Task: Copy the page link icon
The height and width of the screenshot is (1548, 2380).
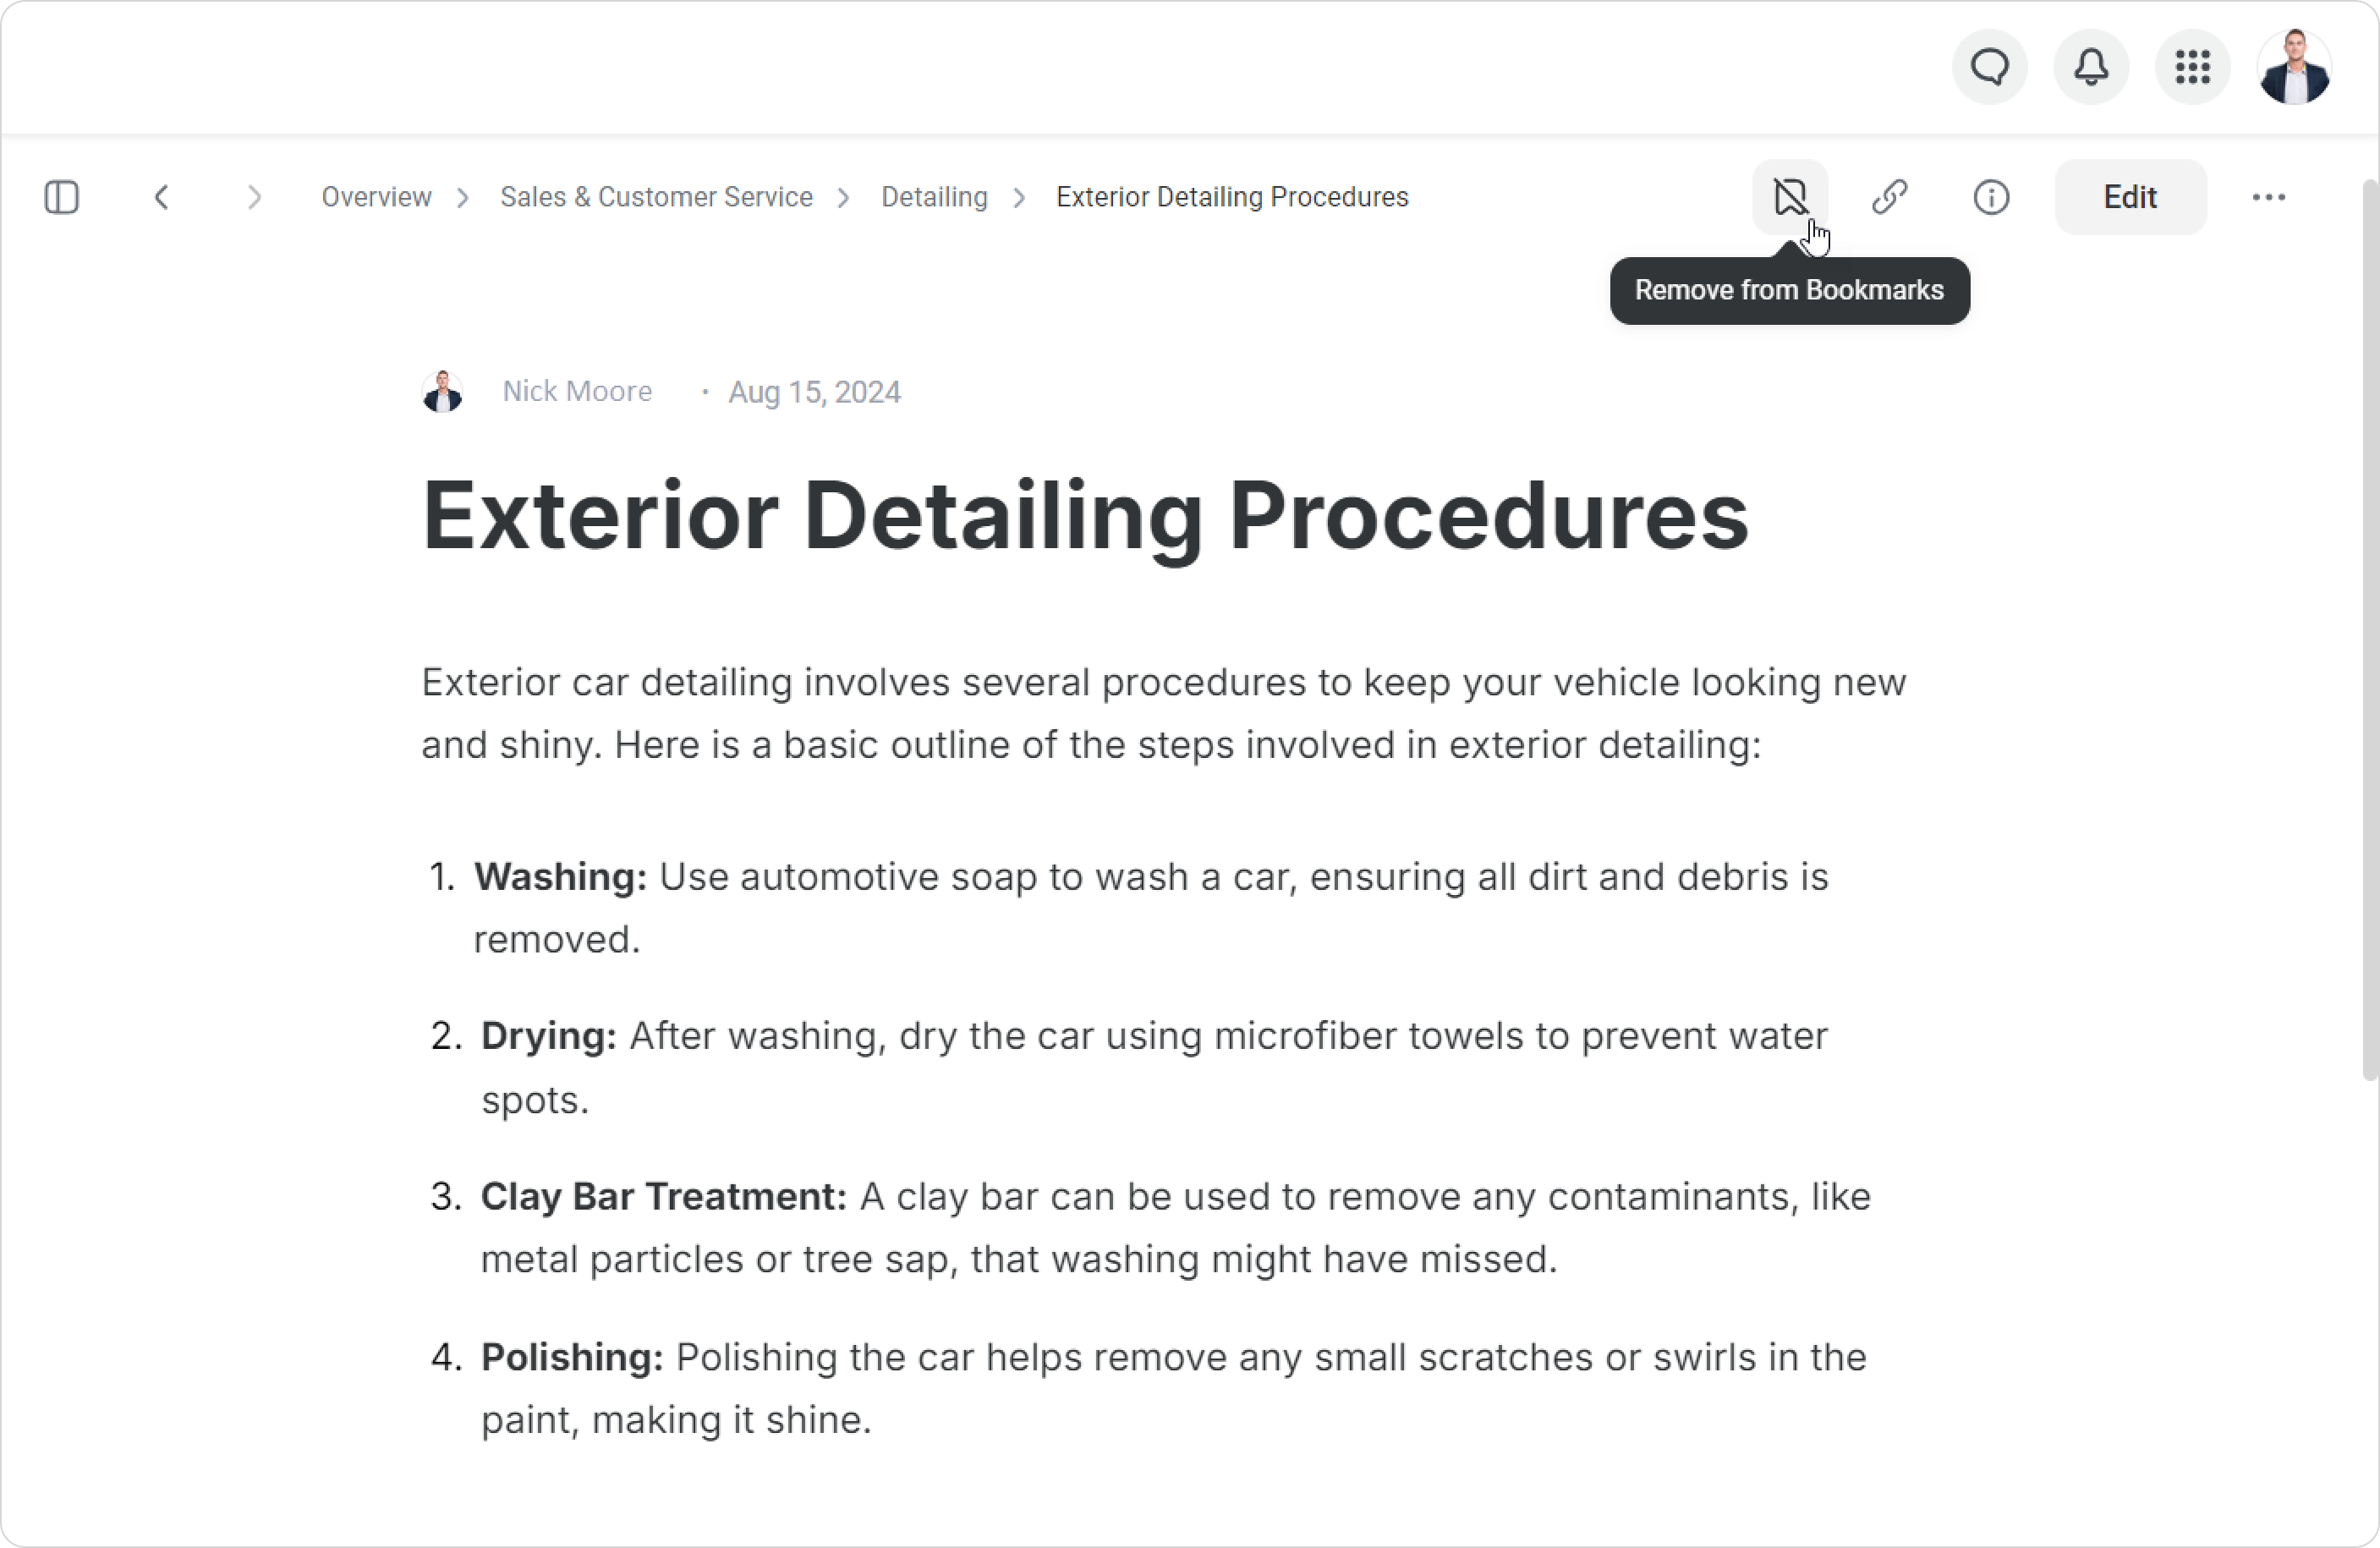Action: pyautogui.click(x=1890, y=197)
